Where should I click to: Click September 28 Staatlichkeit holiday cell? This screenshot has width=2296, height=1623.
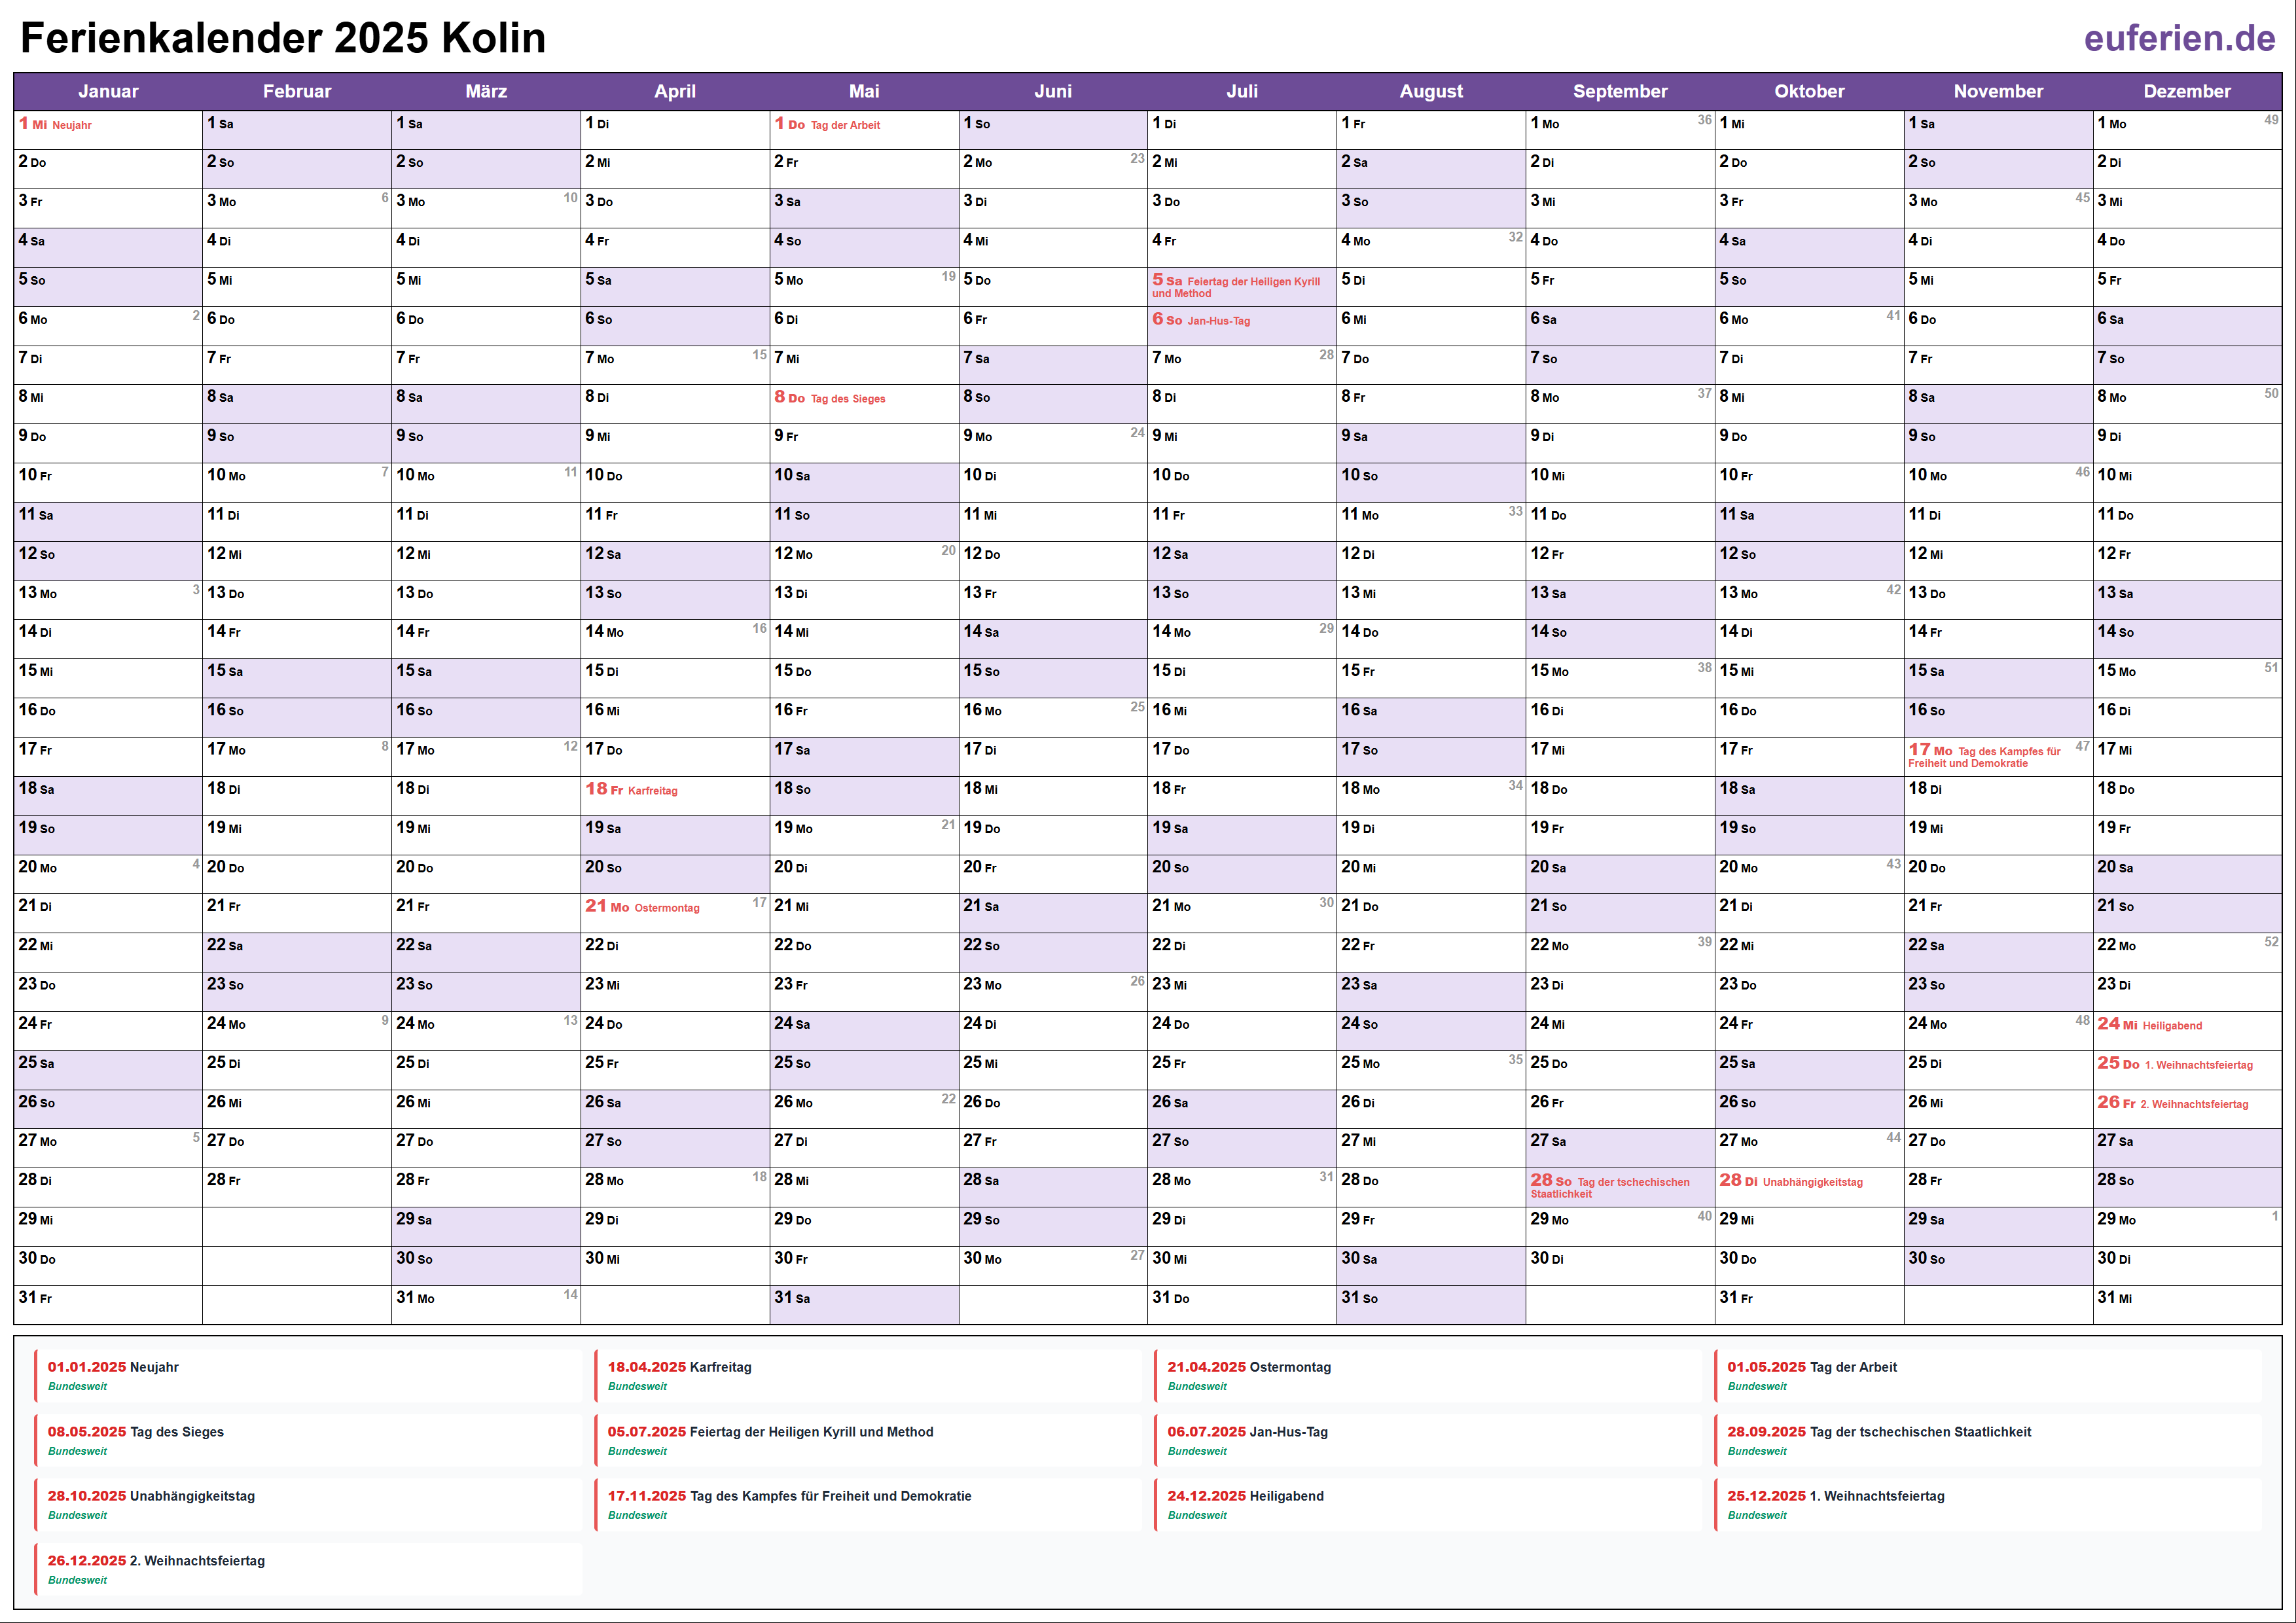(x=1619, y=1187)
